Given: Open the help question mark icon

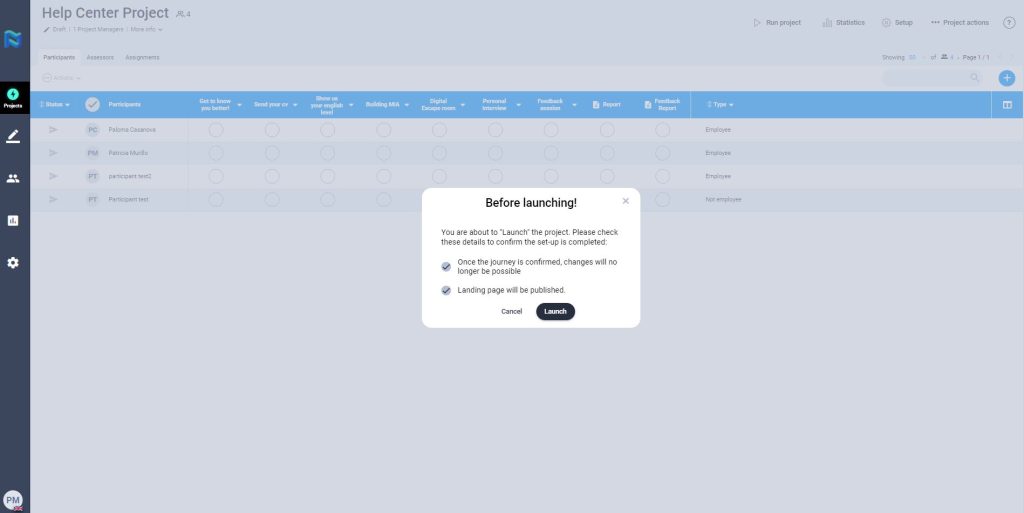Looking at the screenshot, I should pyautogui.click(x=1008, y=23).
